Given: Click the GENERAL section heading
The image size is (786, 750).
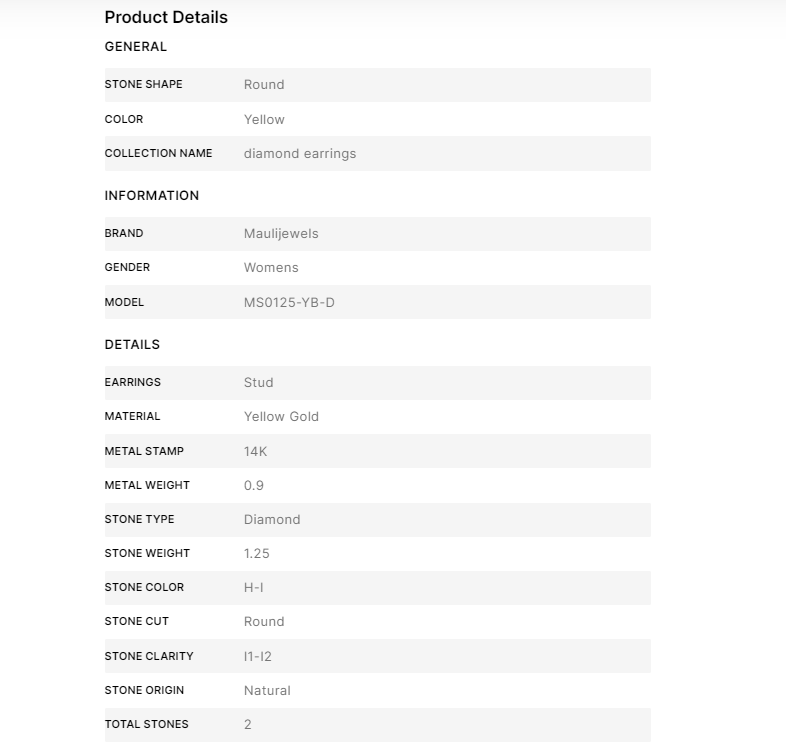Looking at the screenshot, I should (x=136, y=46).
